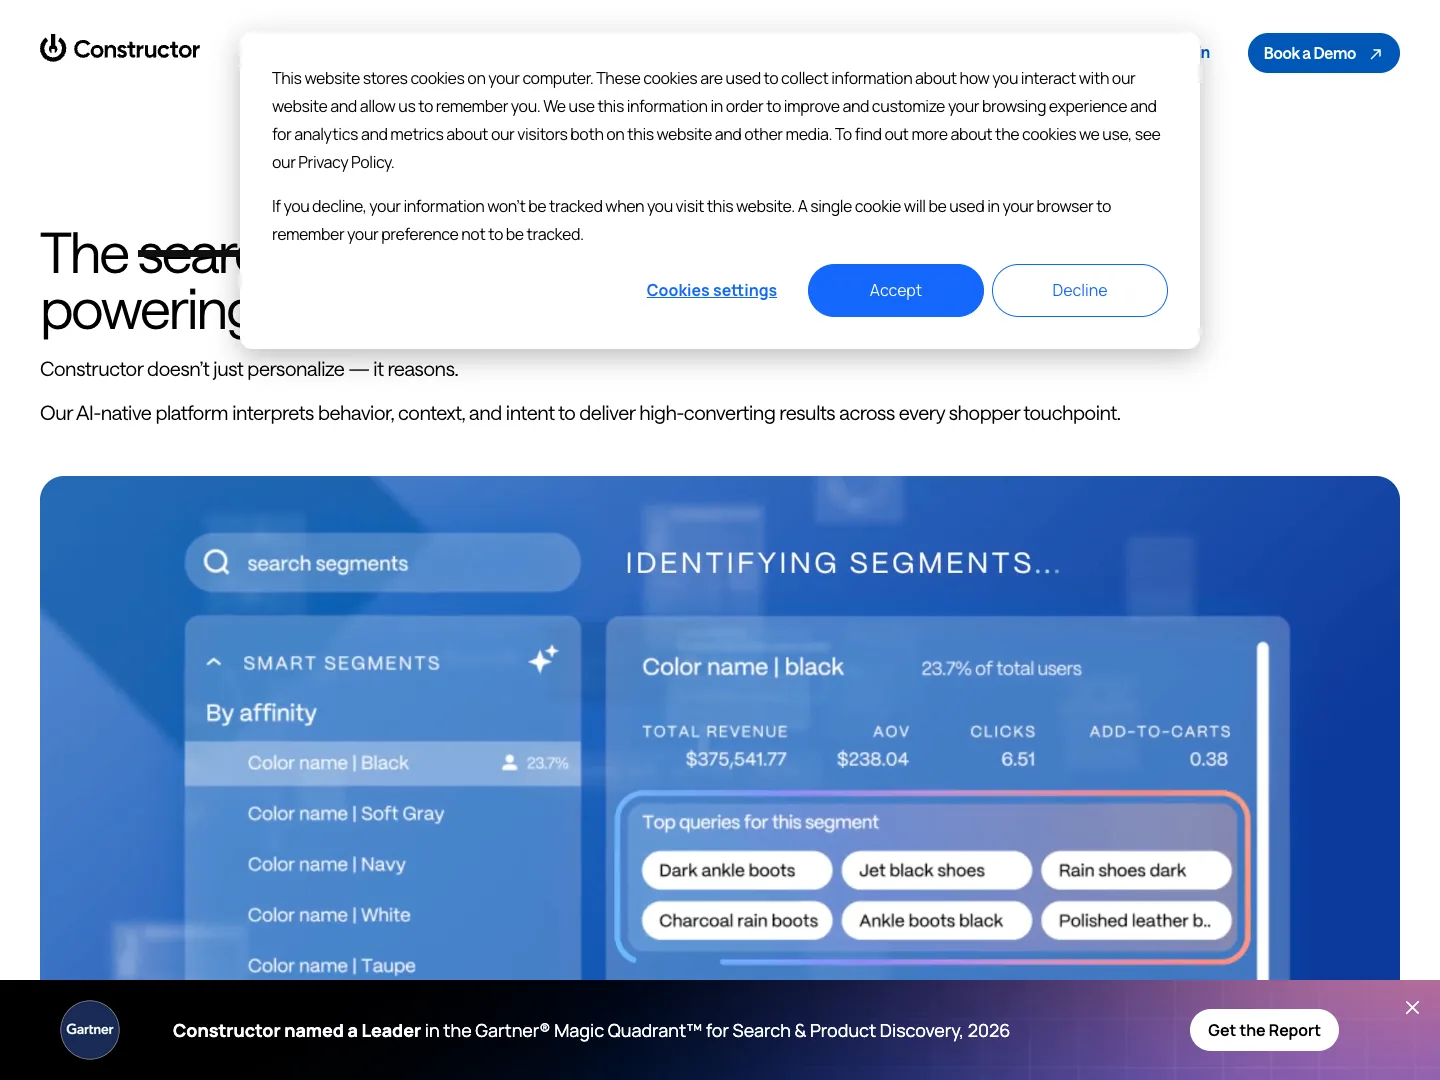Click the '$375,541.77' total revenue value

click(736, 759)
